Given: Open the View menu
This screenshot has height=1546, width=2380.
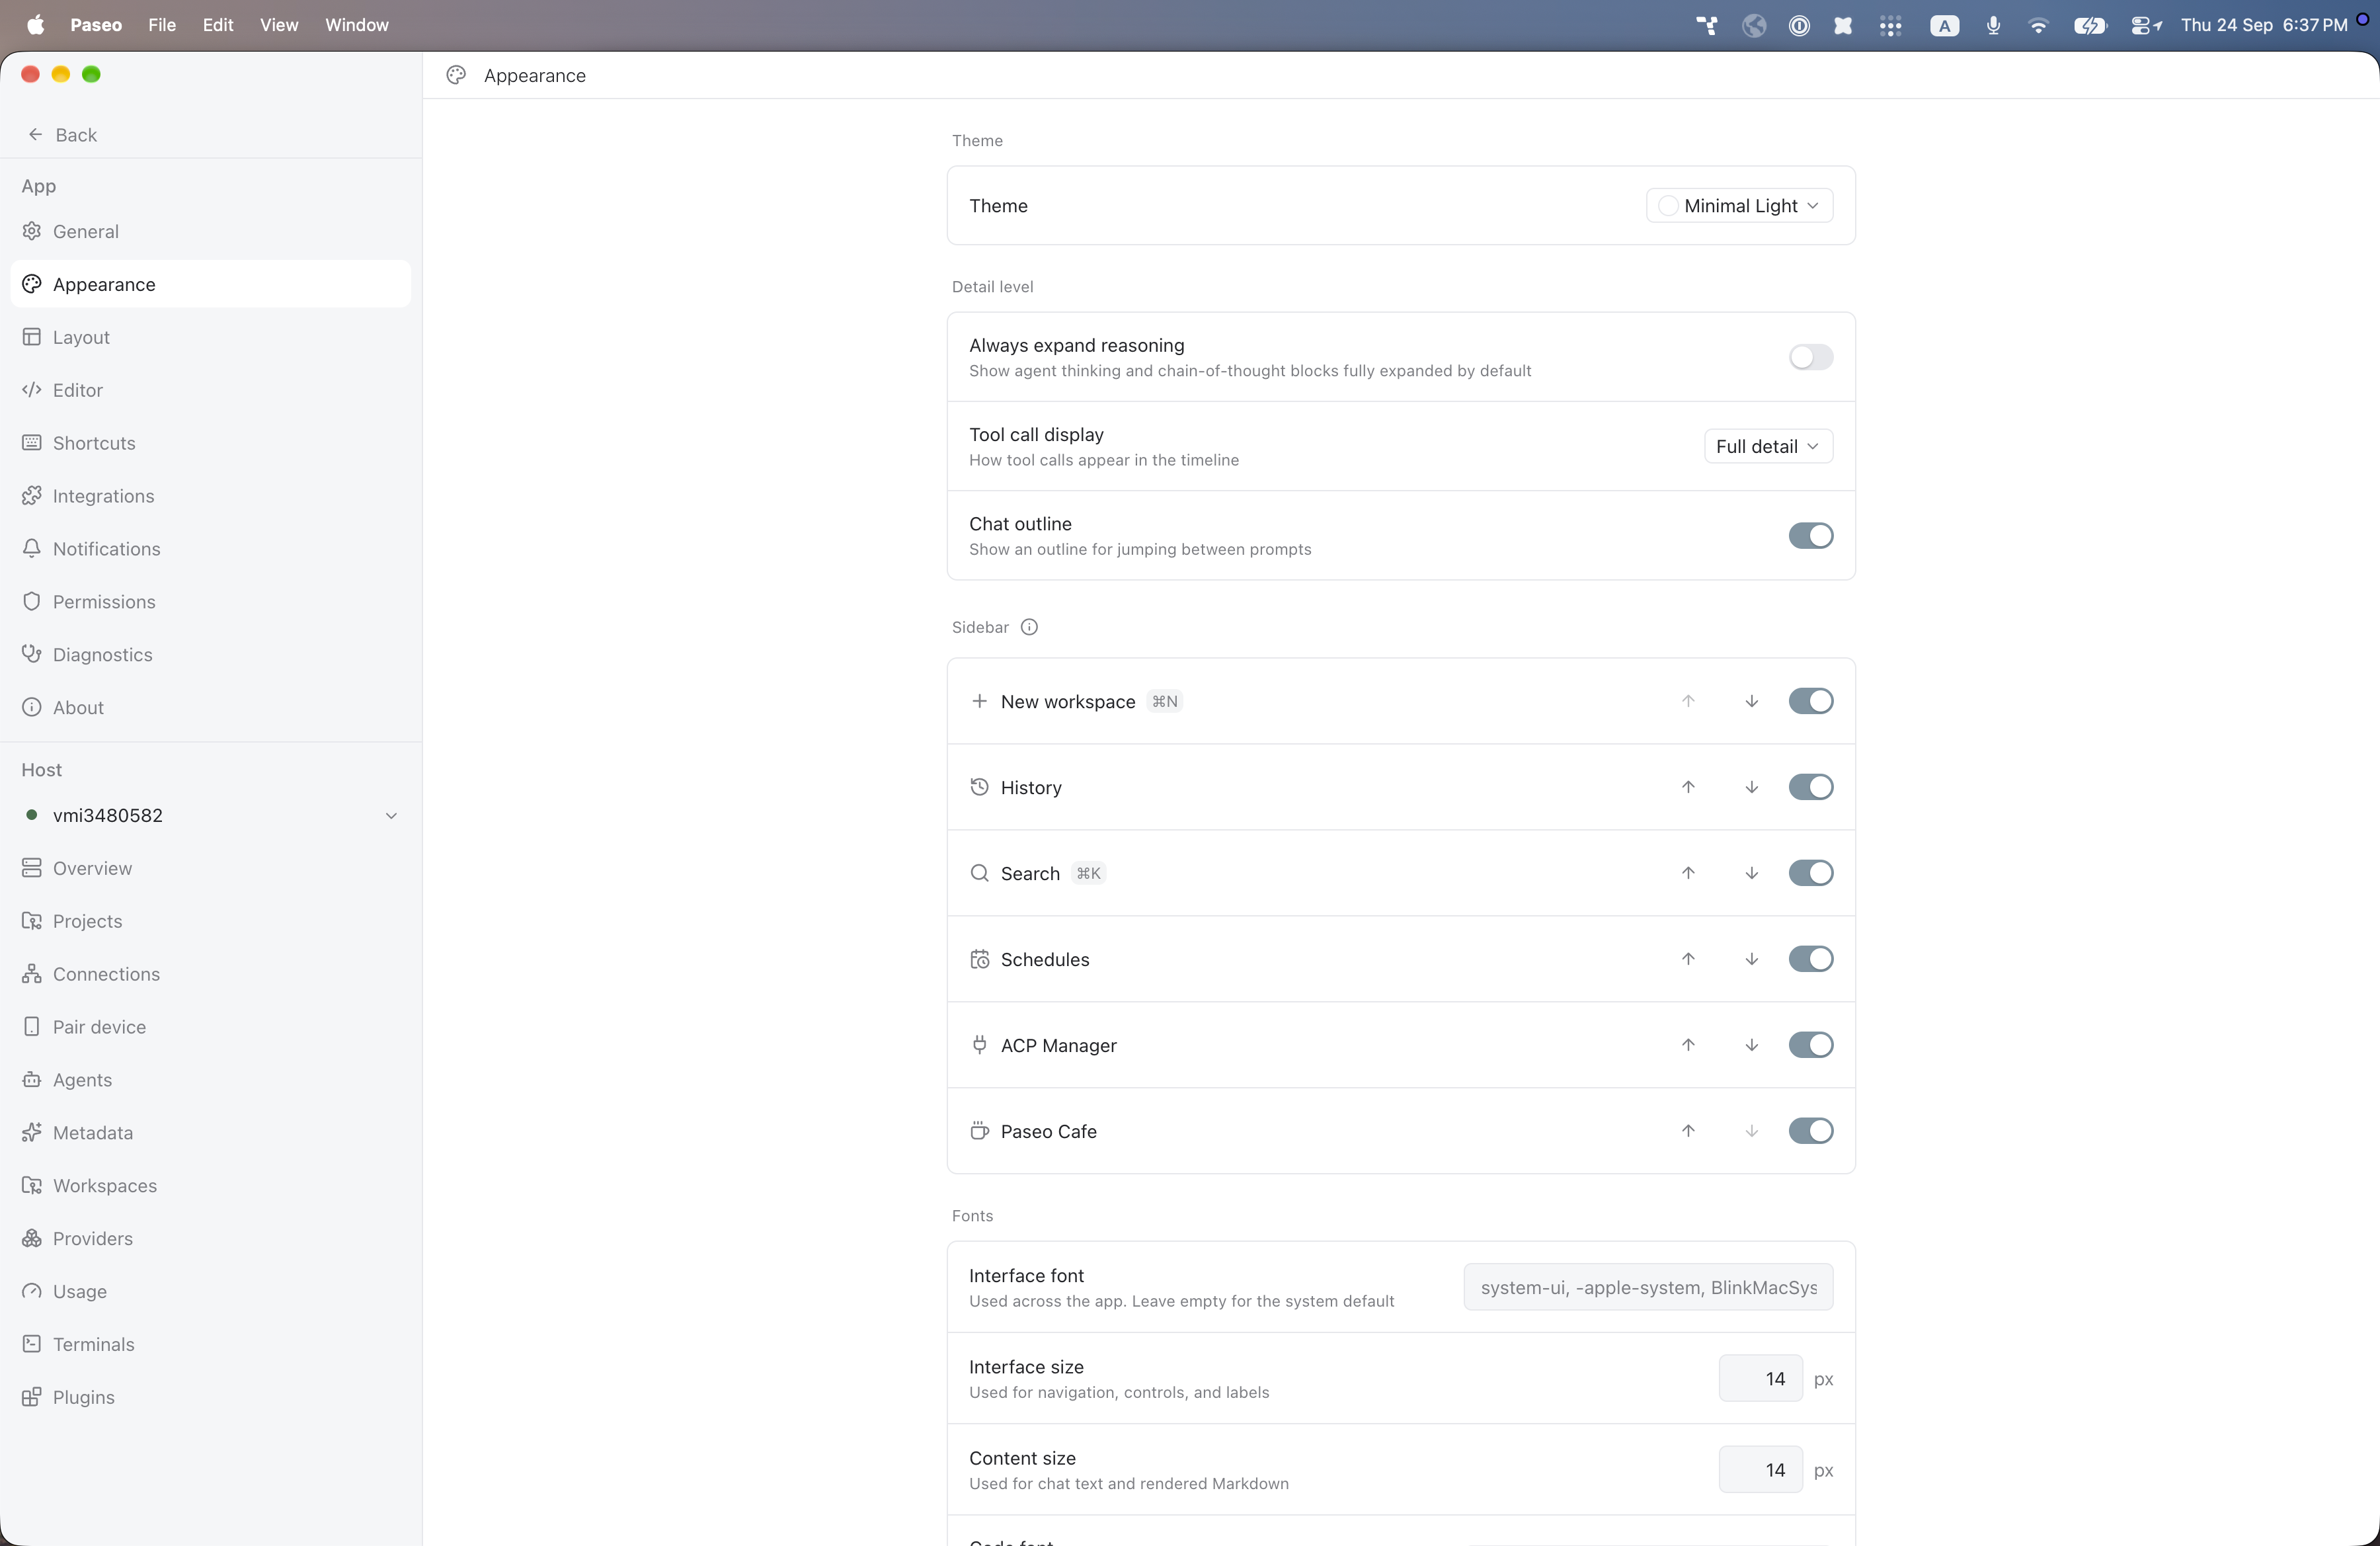Looking at the screenshot, I should pos(279,25).
